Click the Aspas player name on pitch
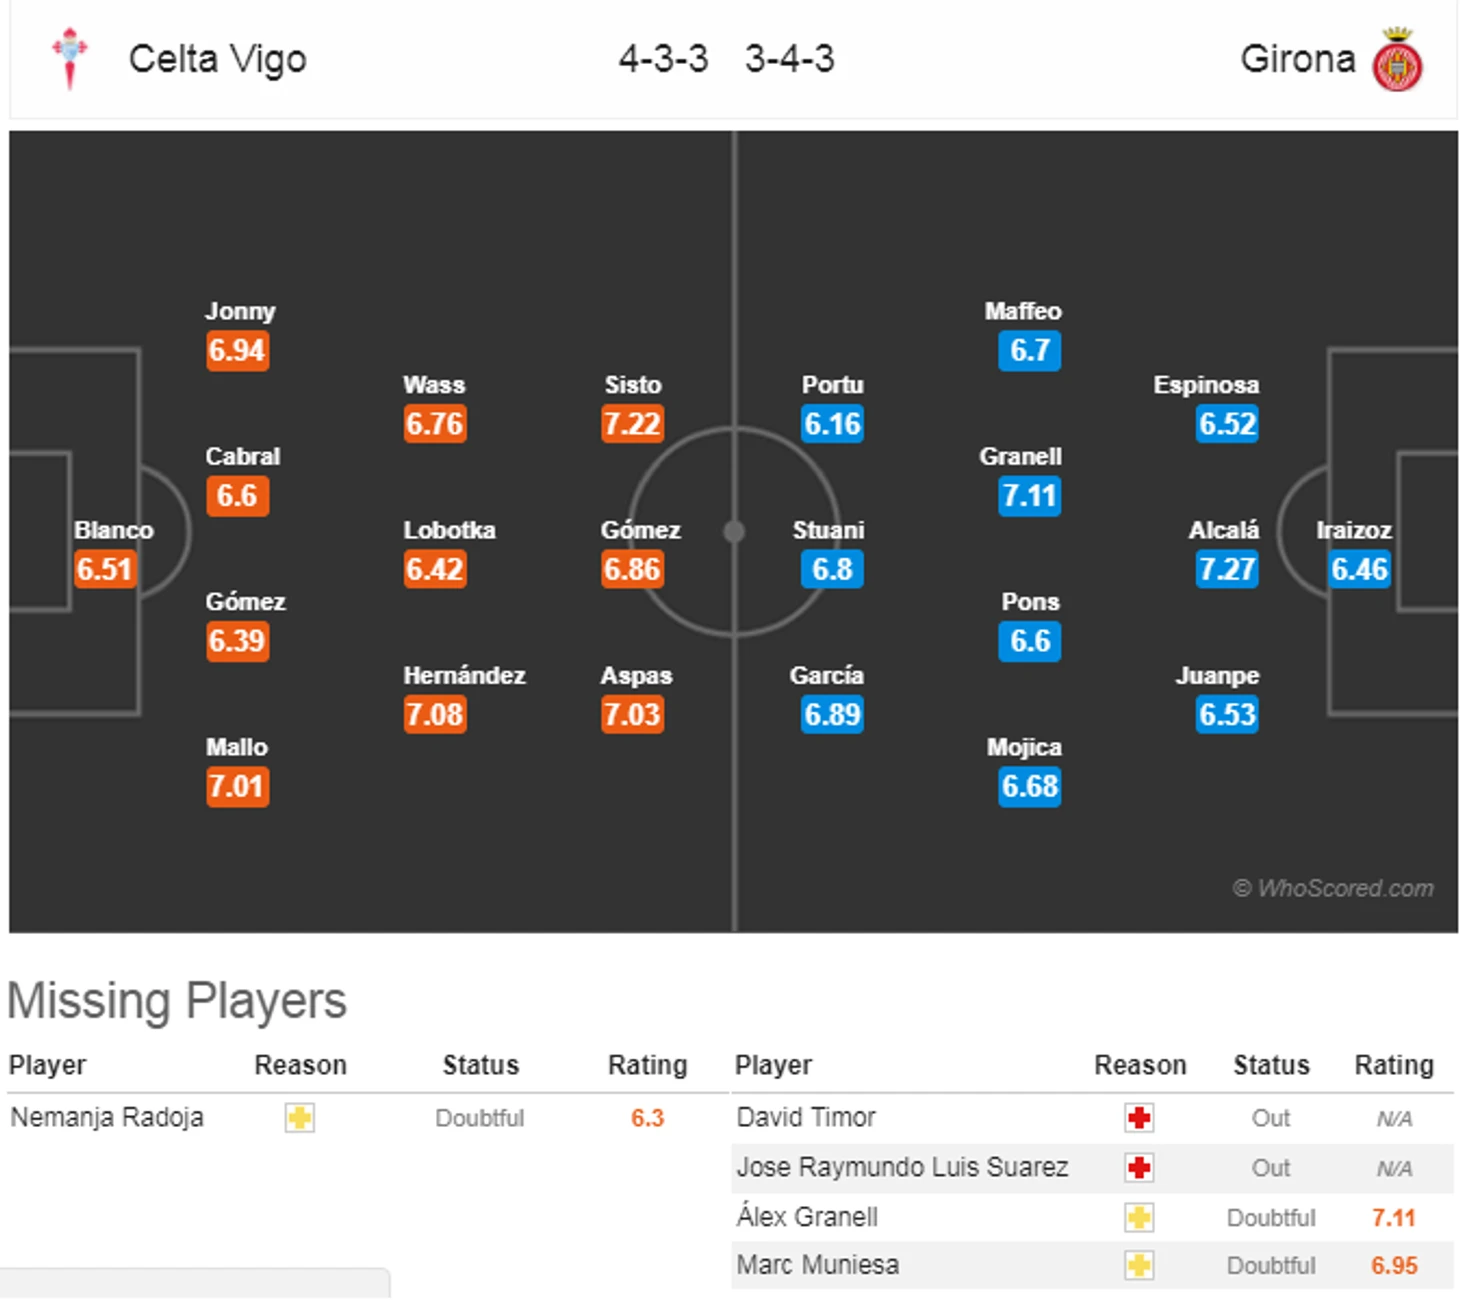The width and height of the screenshot is (1460, 1302). (636, 676)
